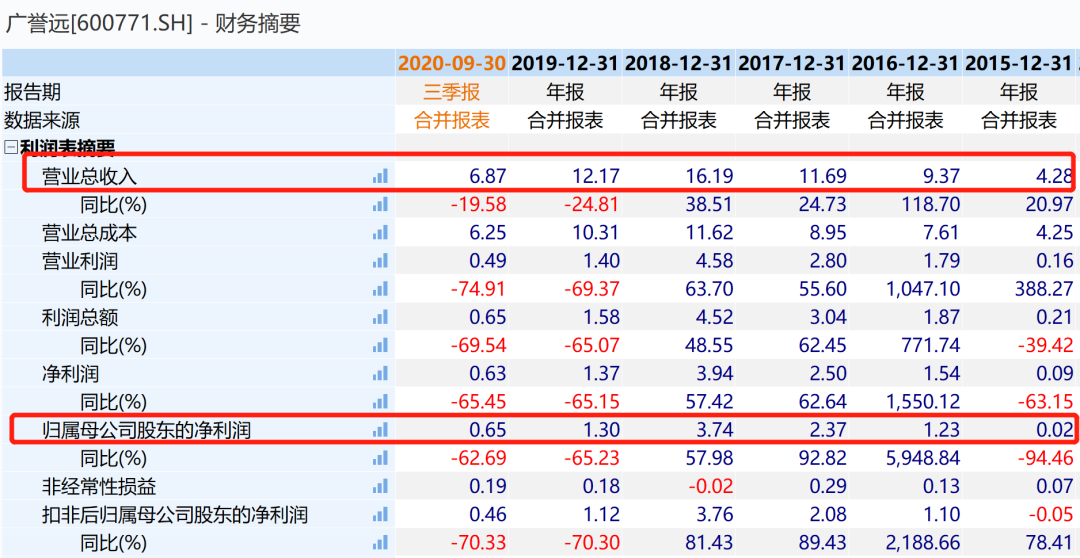Click the 三季报 report period cell
The width and height of the screenshot is (1080, 558).
point(452,92)
